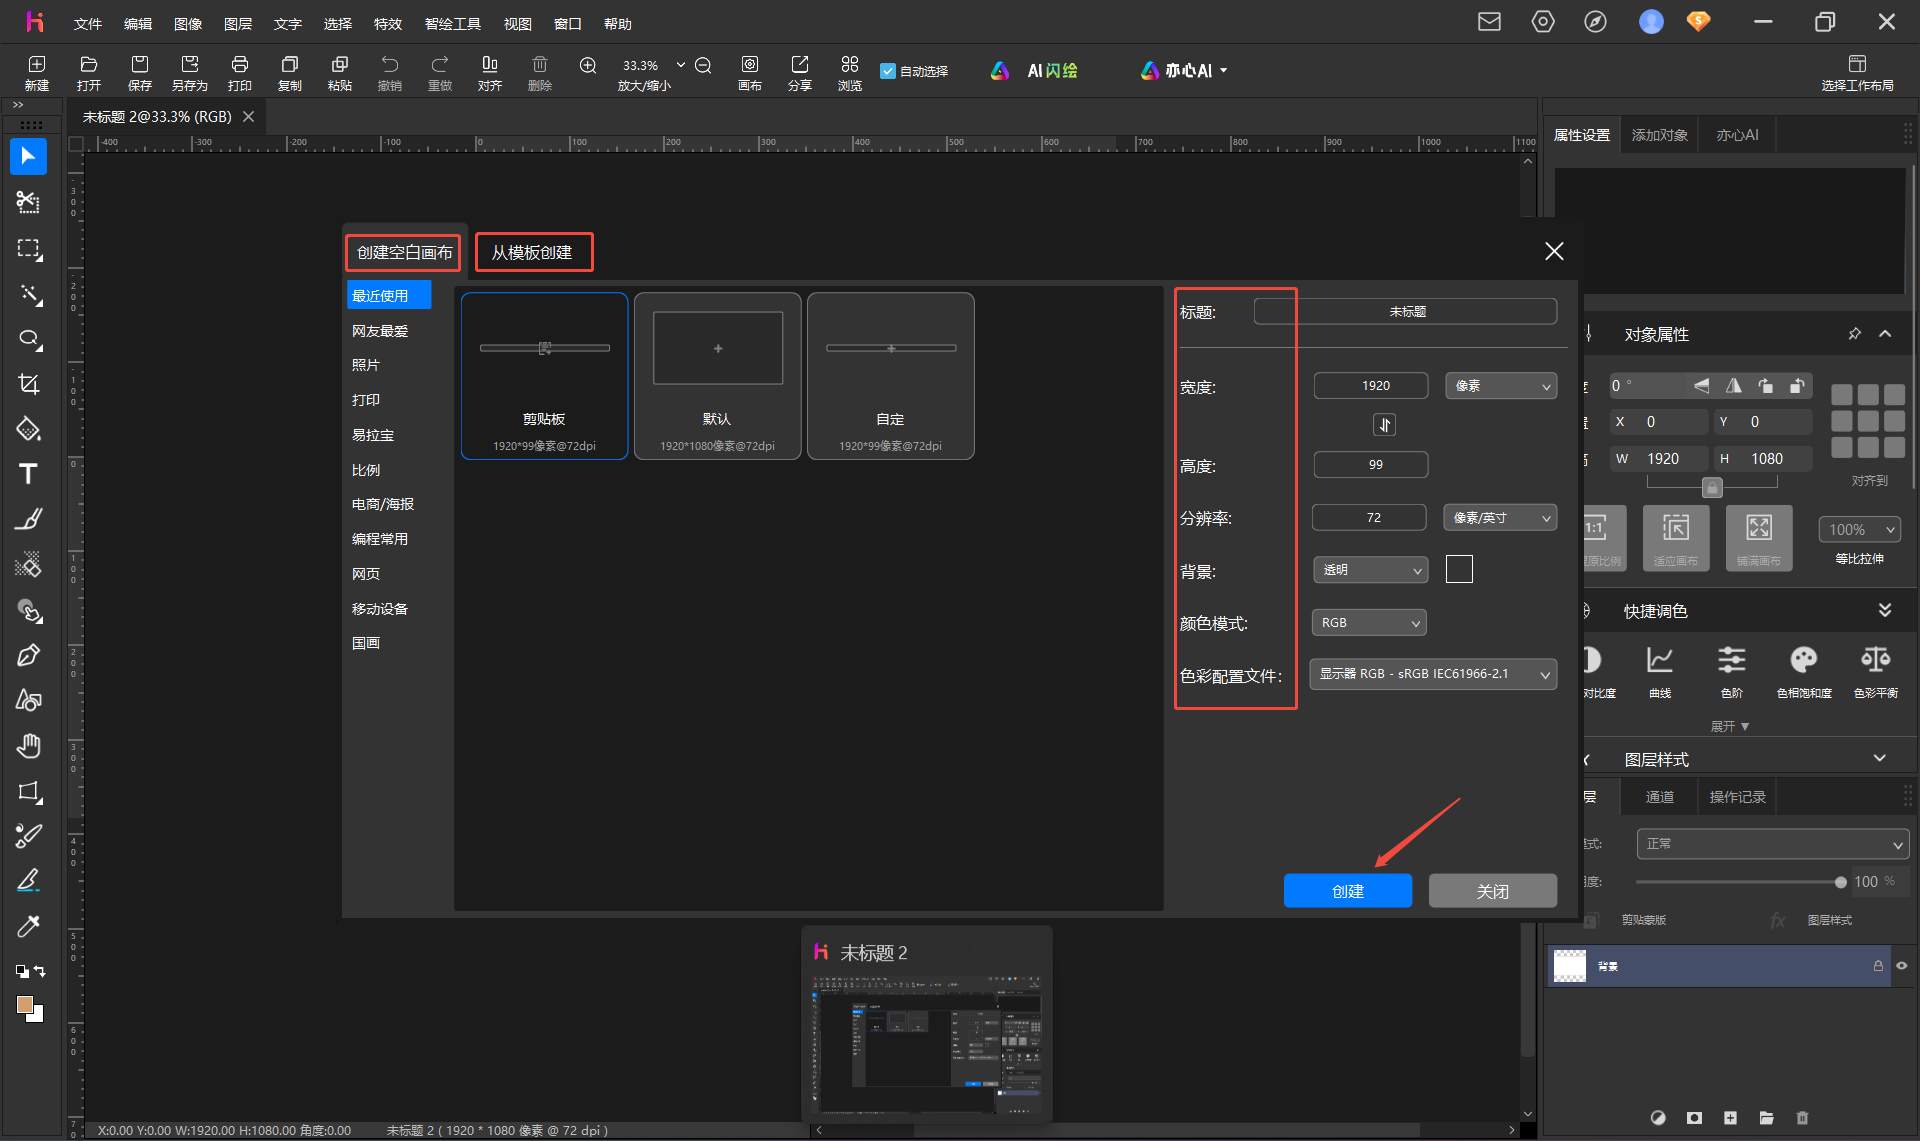The height and width of the screenshot is (1141, 1920).
Task: Select the Crop tool
Action: (x=28, y=384)
